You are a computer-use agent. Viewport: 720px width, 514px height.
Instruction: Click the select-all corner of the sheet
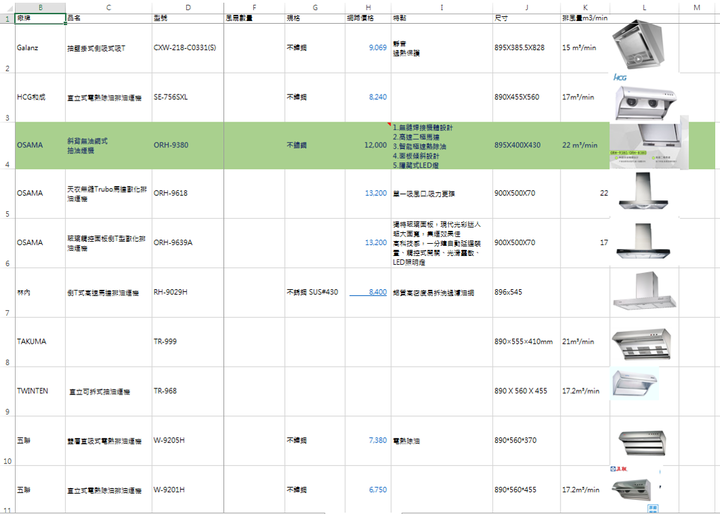click(7, 8)
